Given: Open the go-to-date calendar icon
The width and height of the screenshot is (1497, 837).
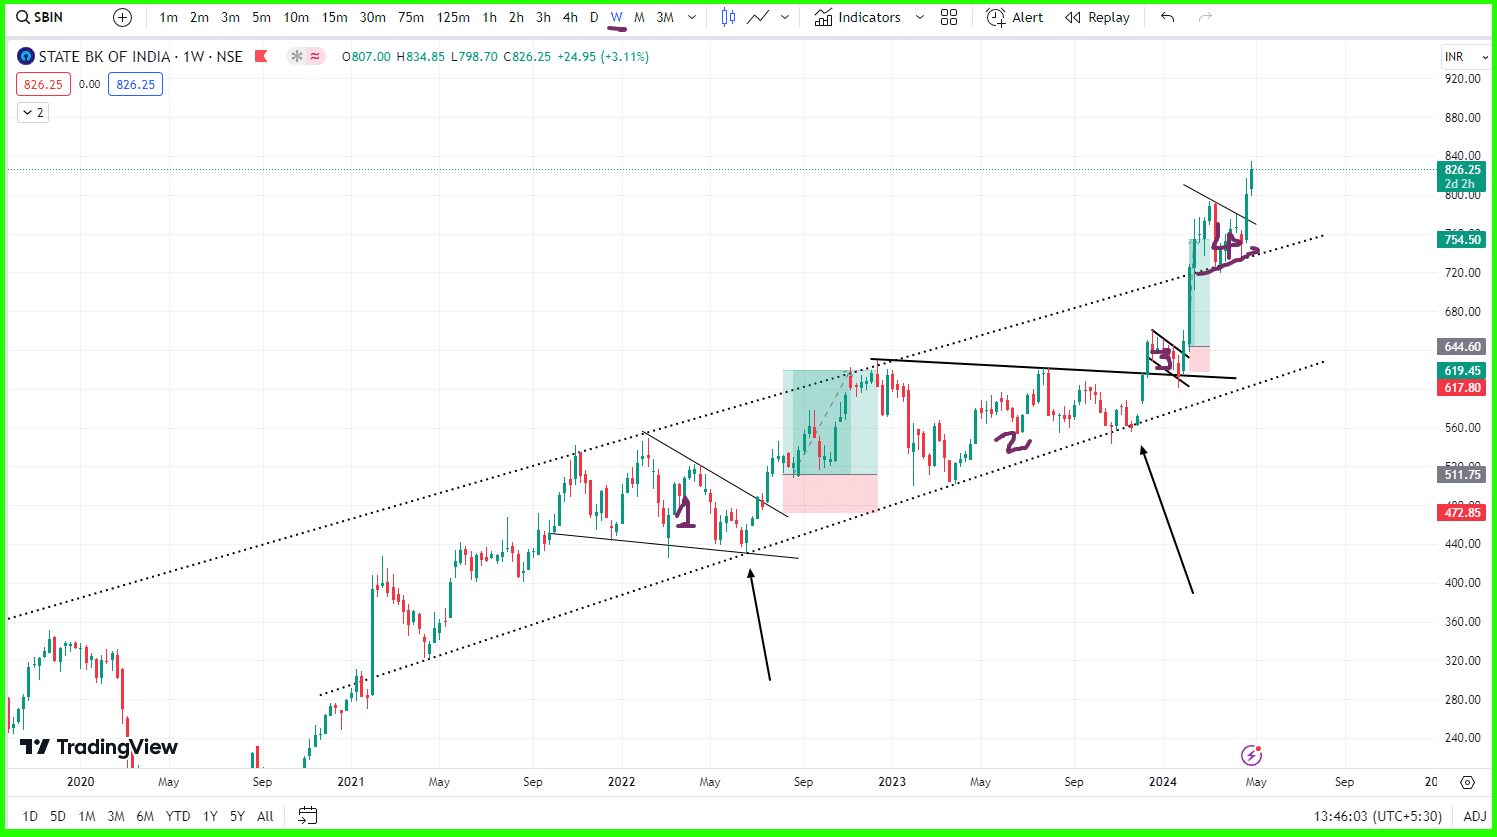Looking at the screenshot, I should pos(308,816).
